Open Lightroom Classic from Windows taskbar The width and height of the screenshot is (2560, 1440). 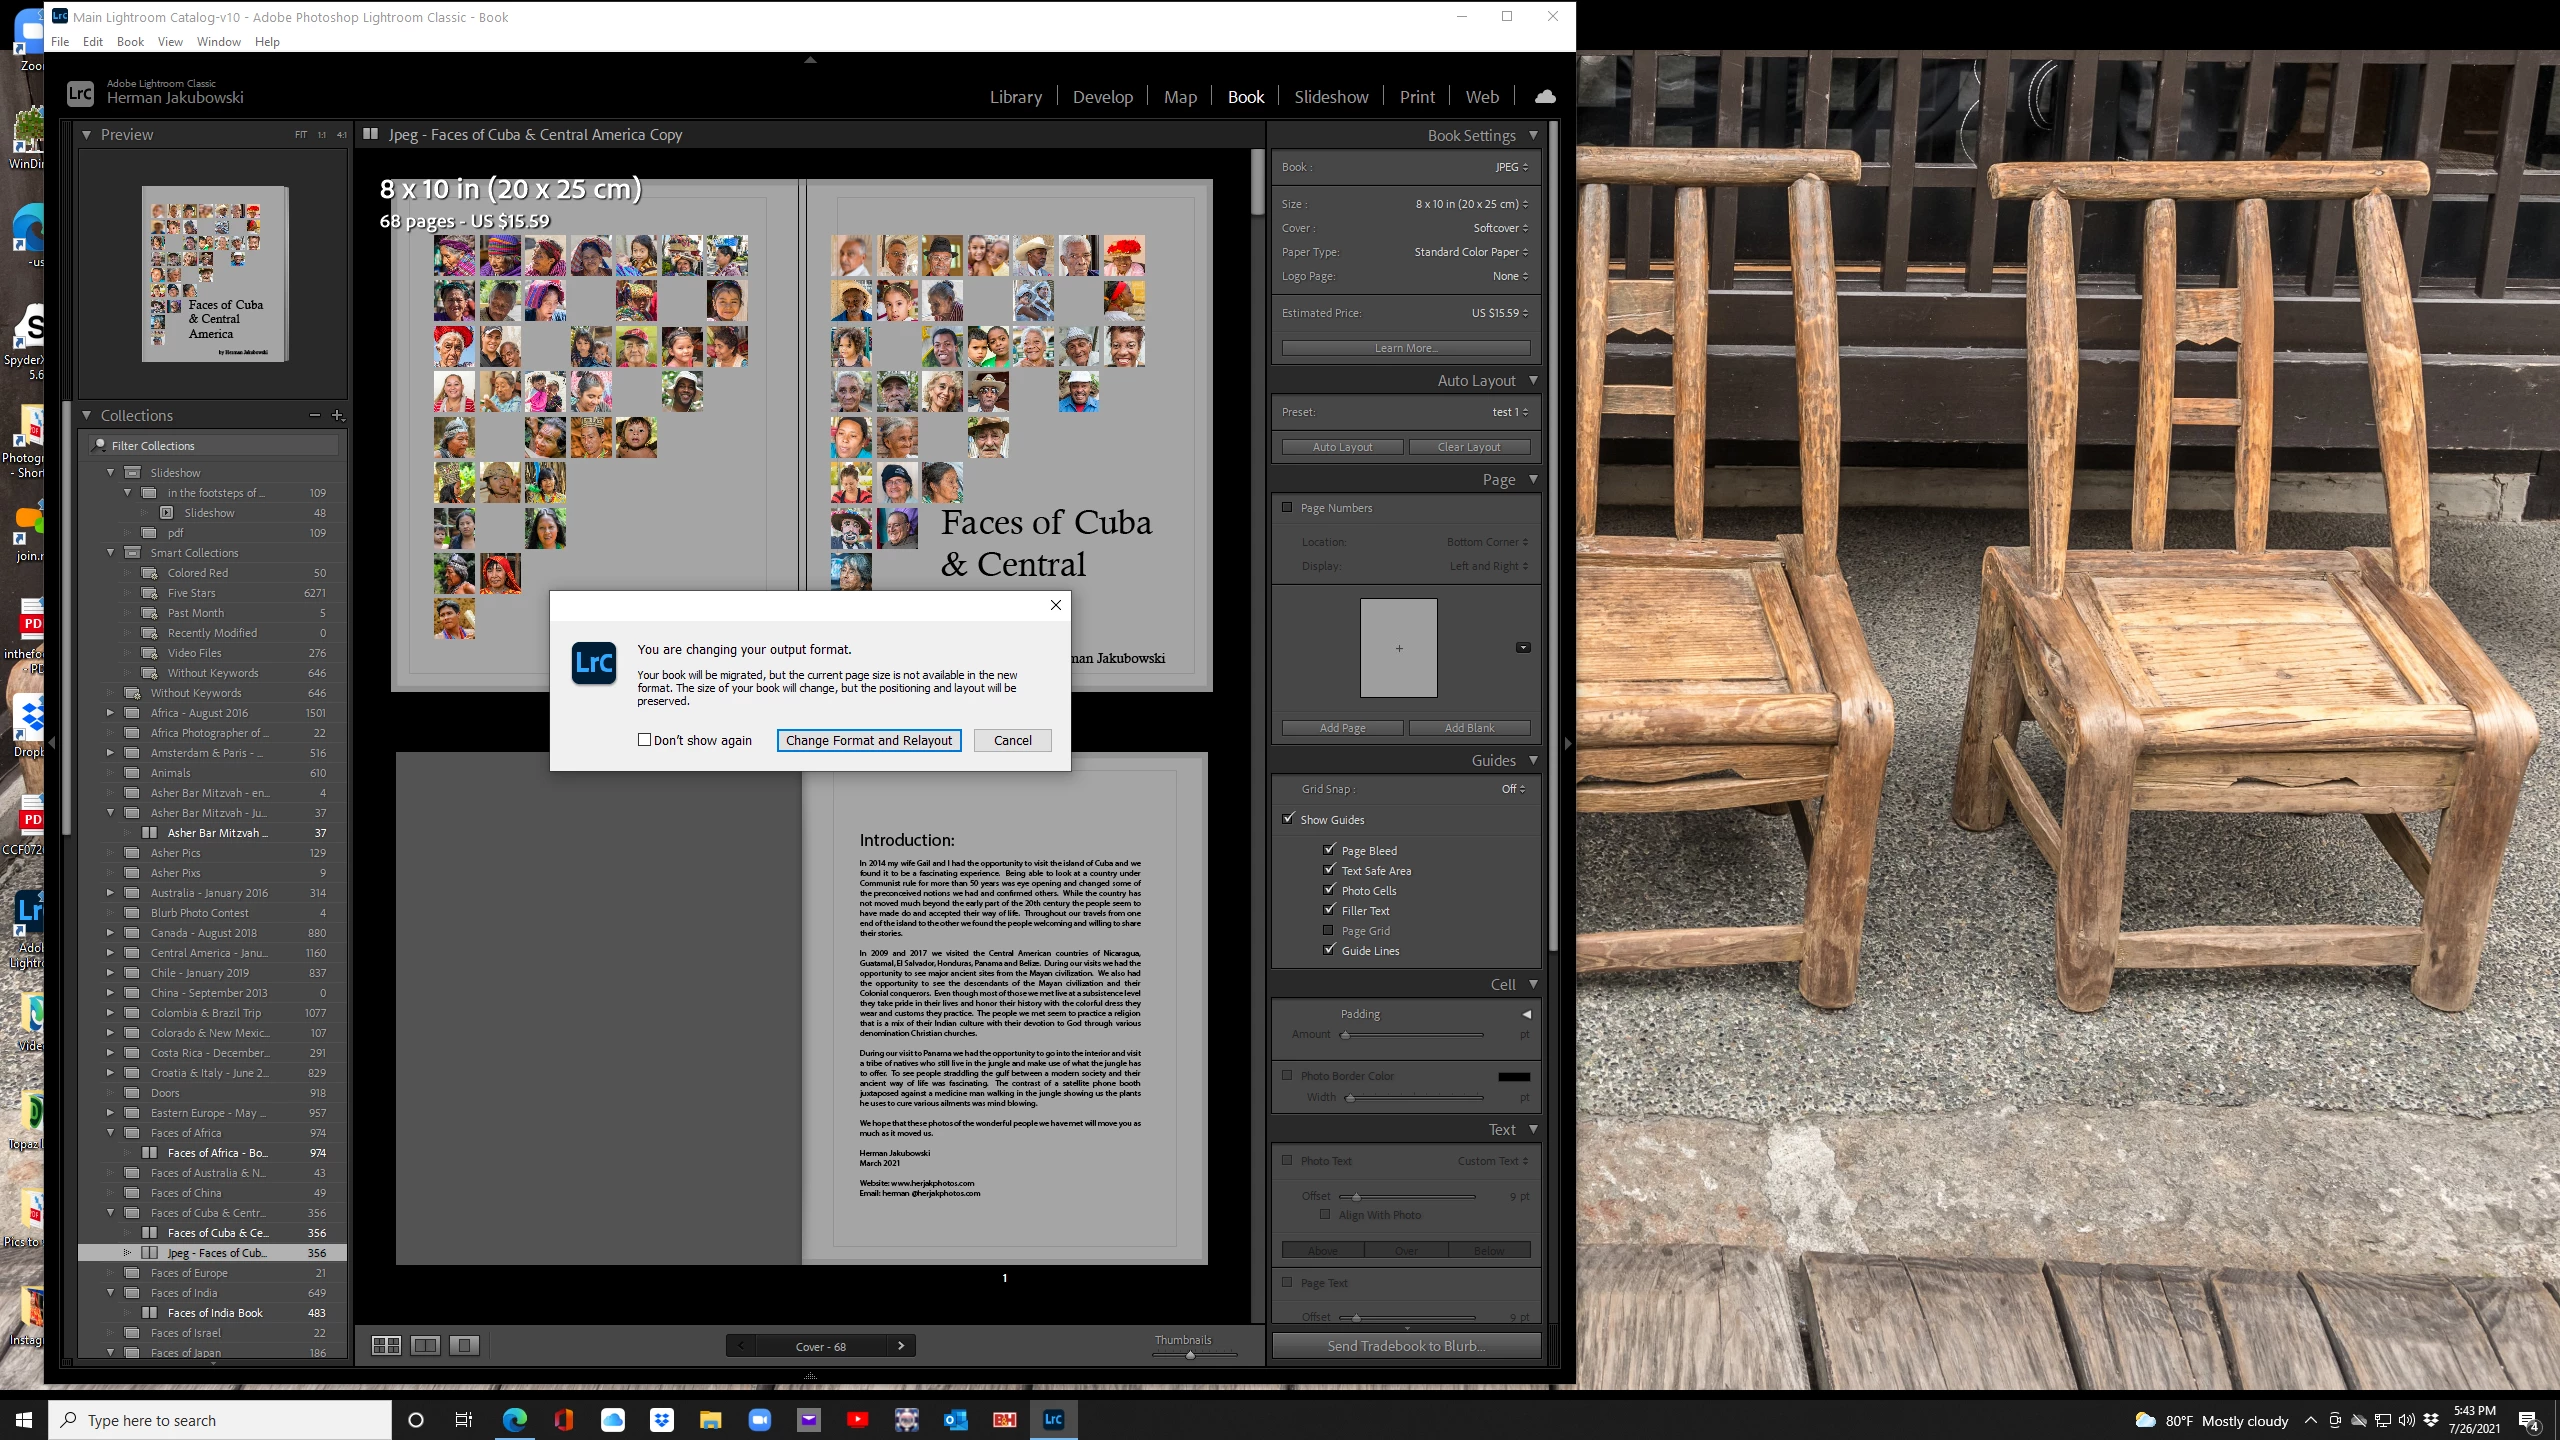[x=1053, y=1419]
